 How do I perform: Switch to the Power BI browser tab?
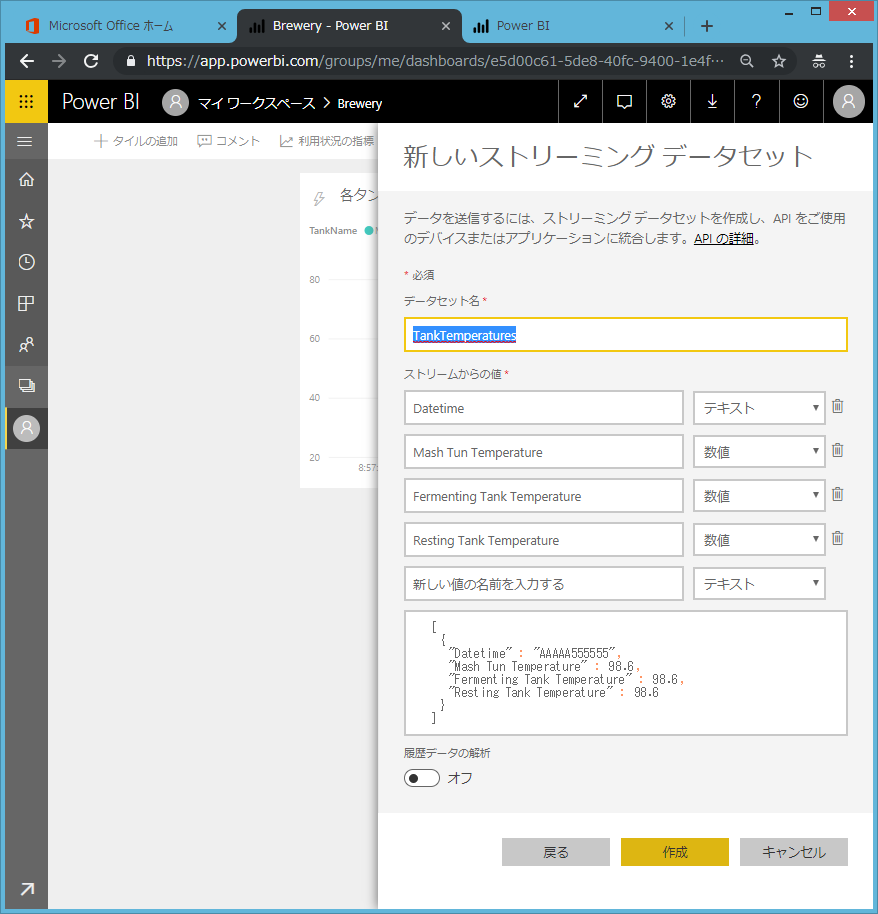coord(565,26)
